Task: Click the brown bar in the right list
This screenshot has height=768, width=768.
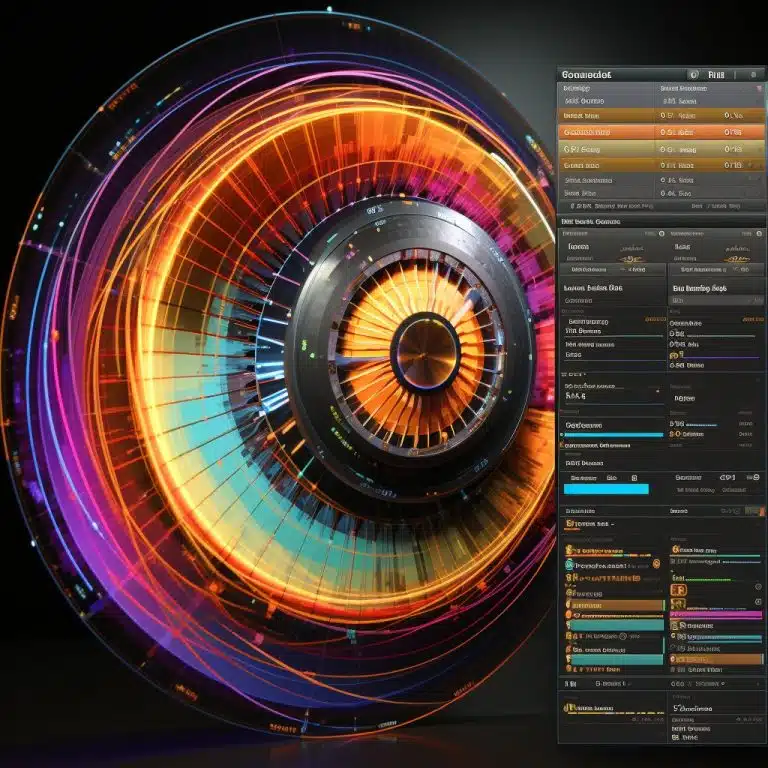Action: [717, 659]
